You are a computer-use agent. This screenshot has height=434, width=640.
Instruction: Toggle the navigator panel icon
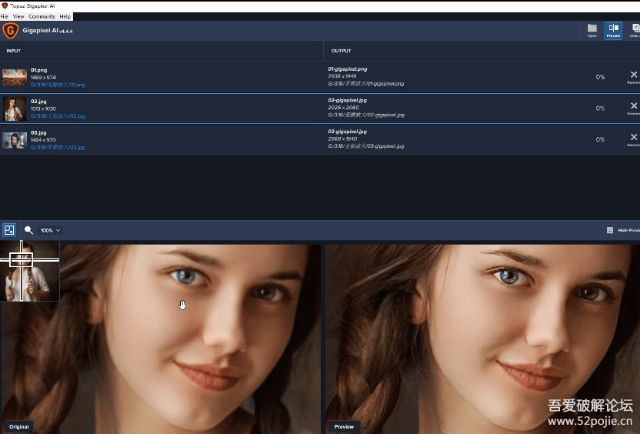9,230
